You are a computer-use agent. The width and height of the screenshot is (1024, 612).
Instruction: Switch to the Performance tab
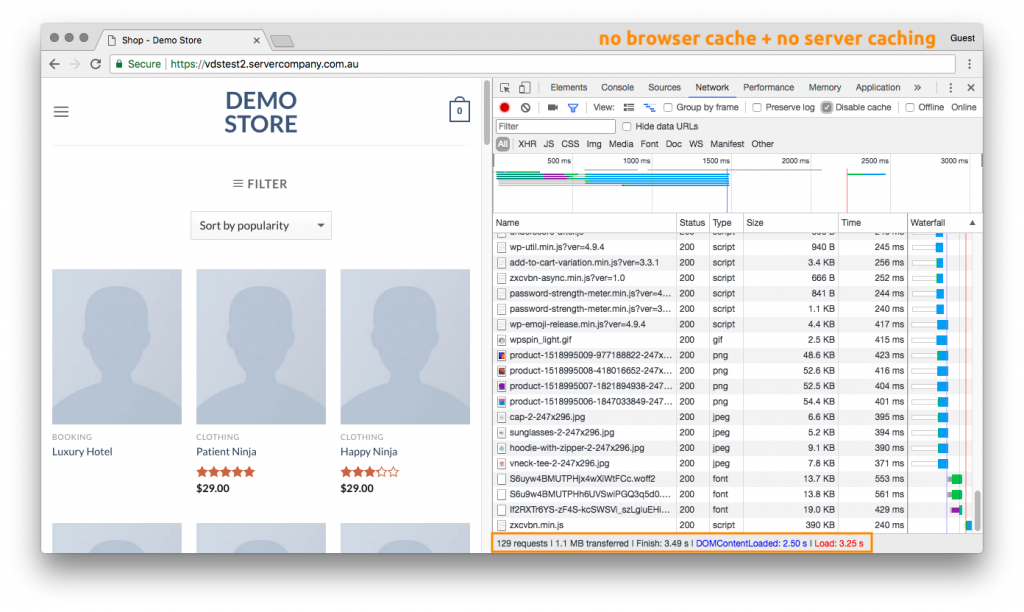[768, 88]
